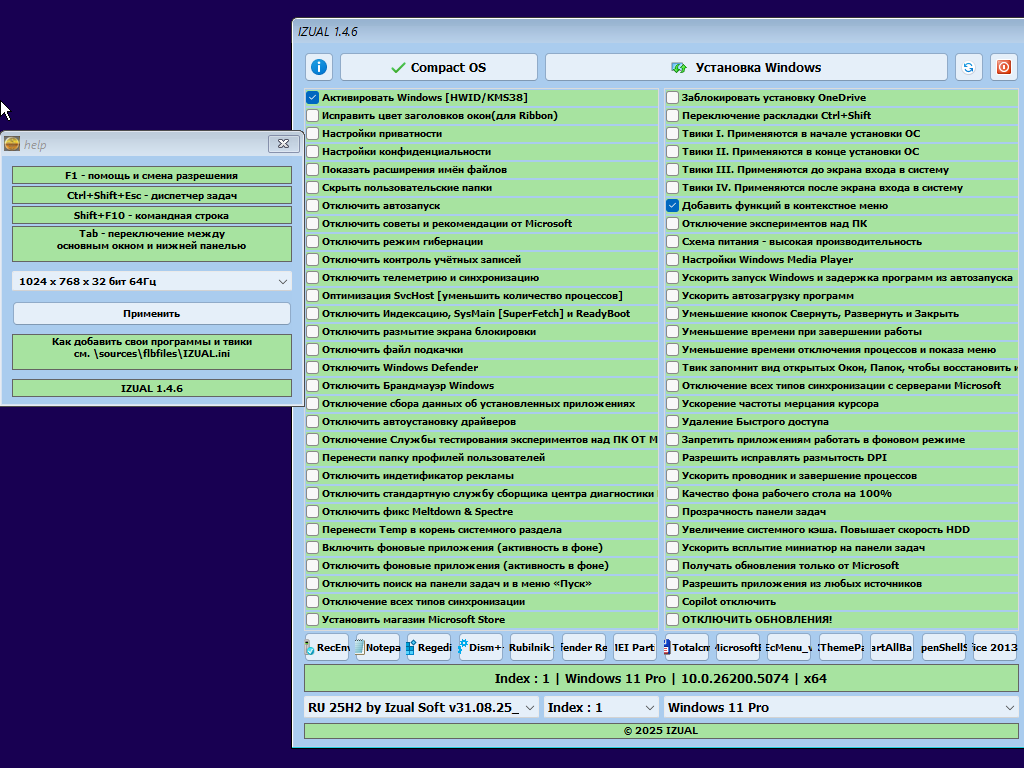The height and width of the screenshot is (768, 1024).
Task: Click the blue refresh arrows icon
Action: pos(968,67)
